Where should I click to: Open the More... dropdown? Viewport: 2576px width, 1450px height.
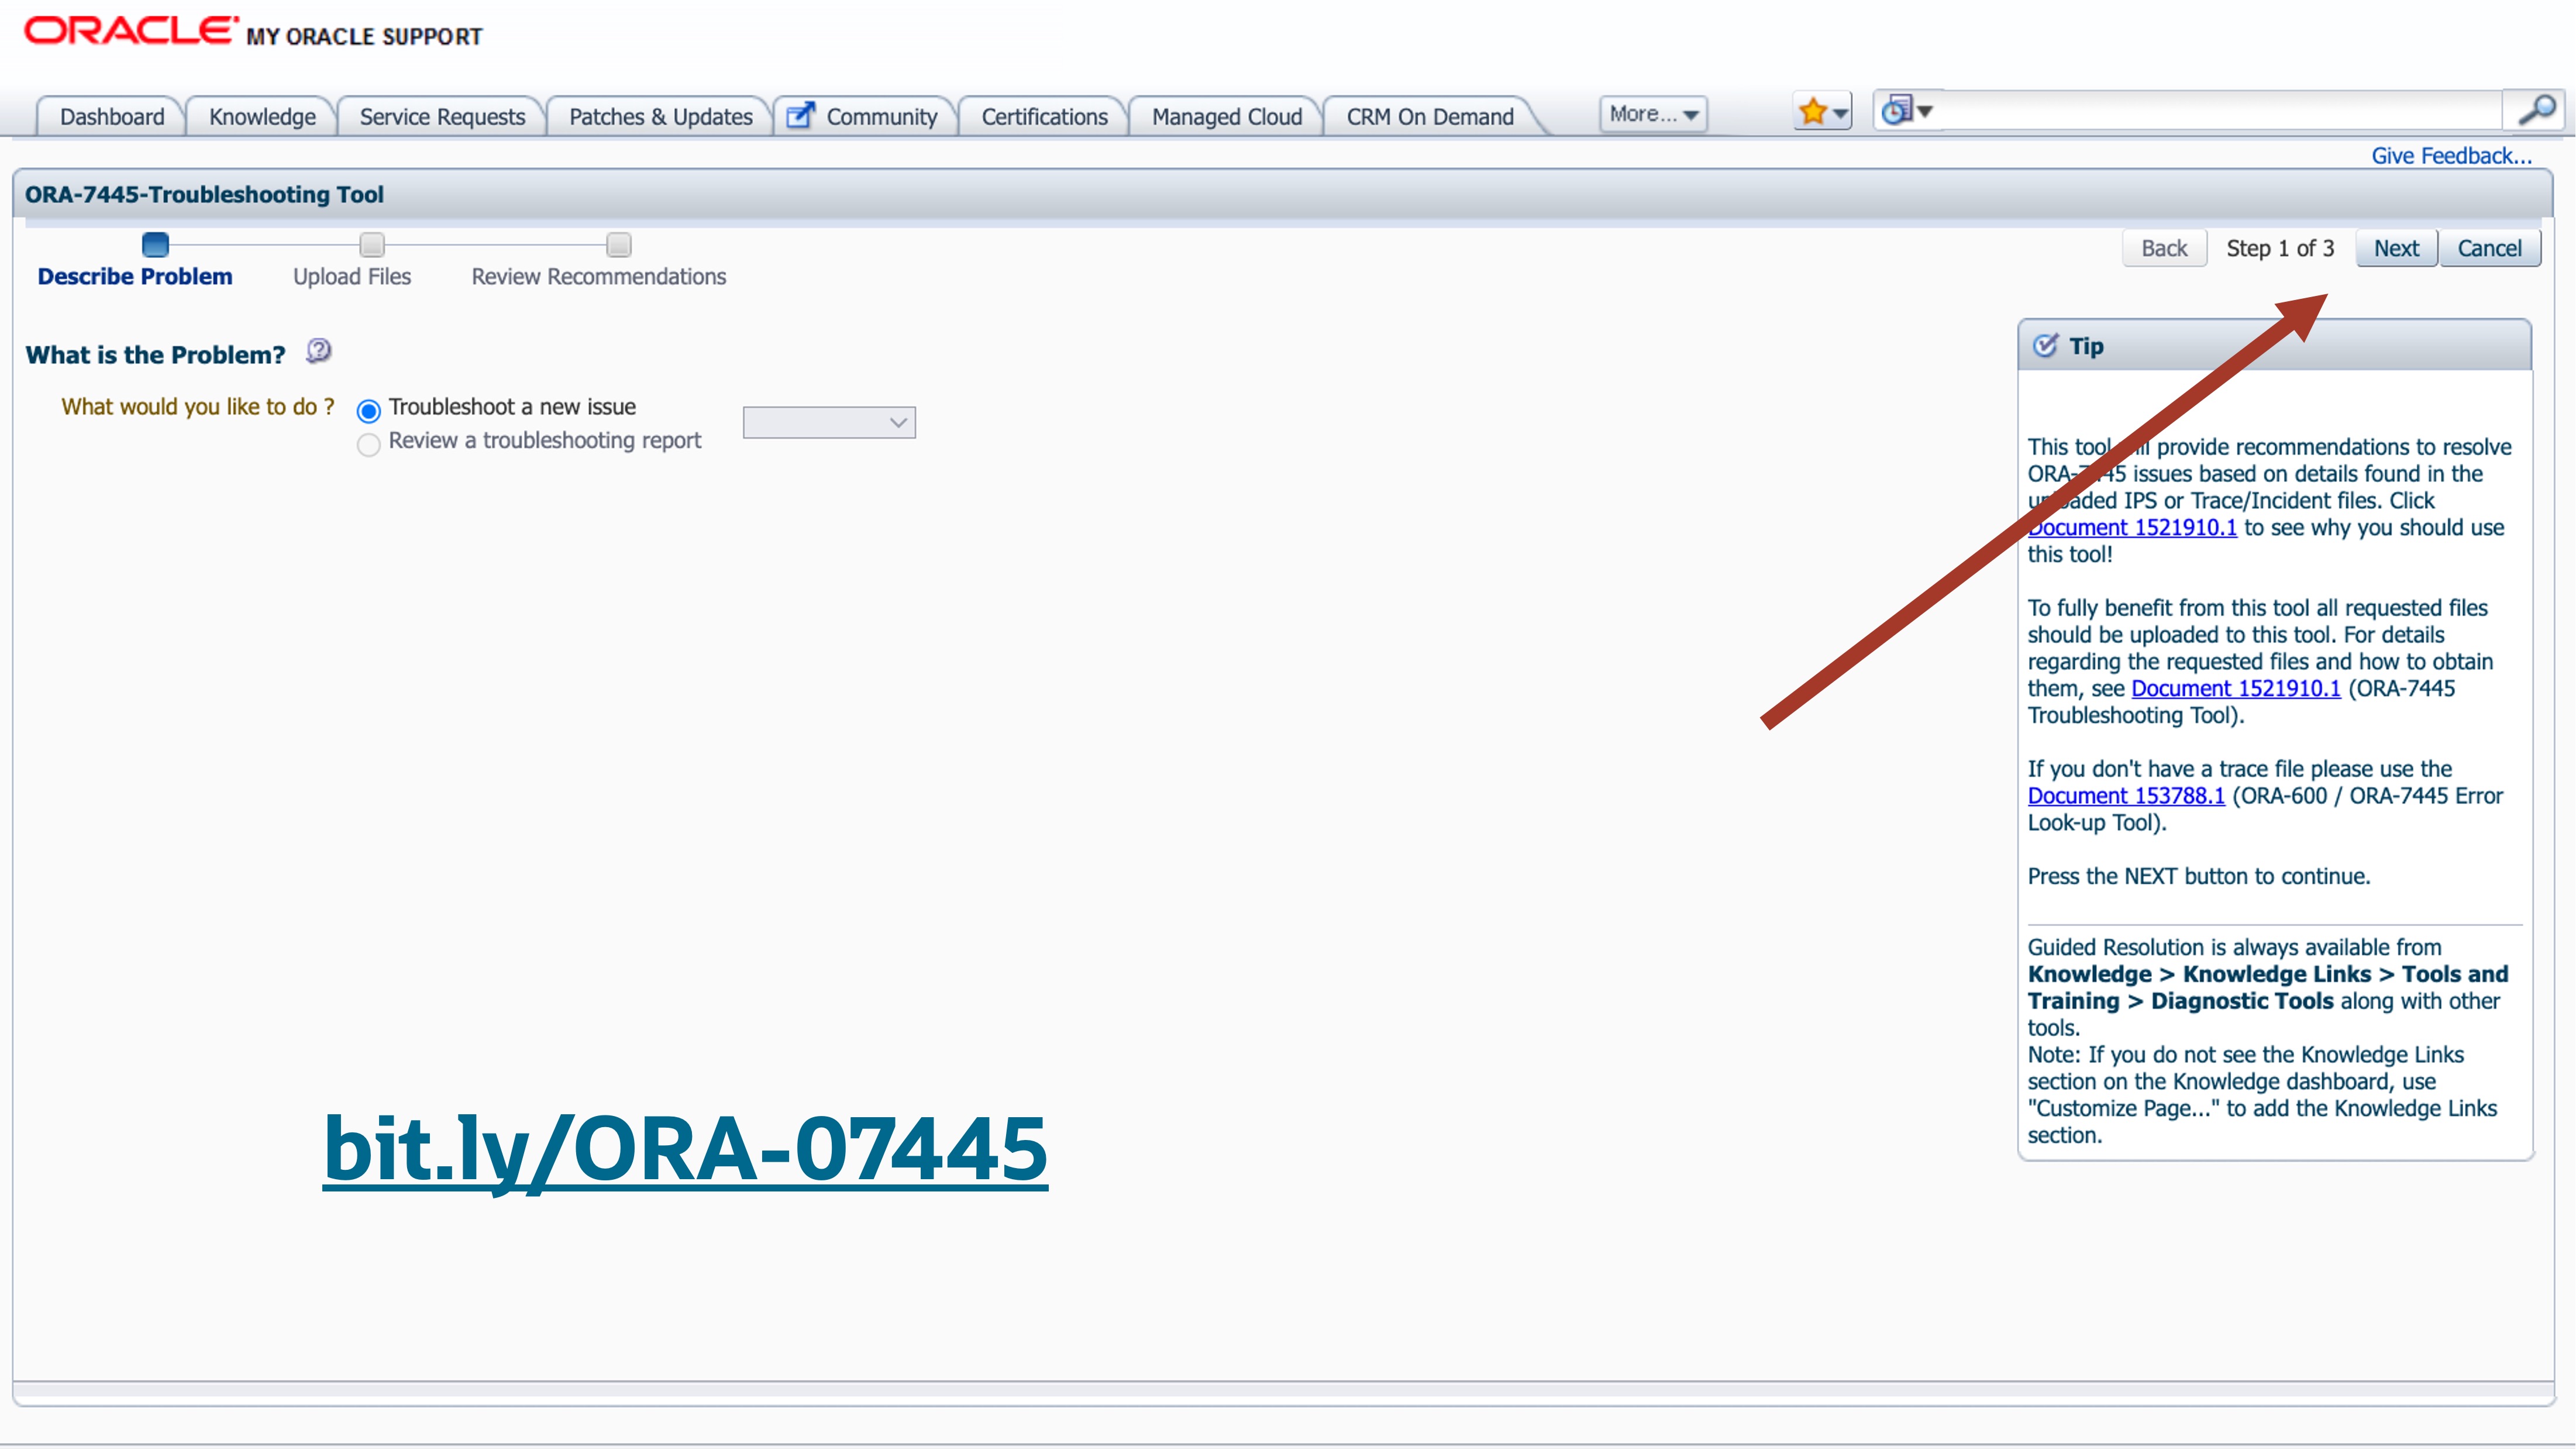(x=1652, y=113)
